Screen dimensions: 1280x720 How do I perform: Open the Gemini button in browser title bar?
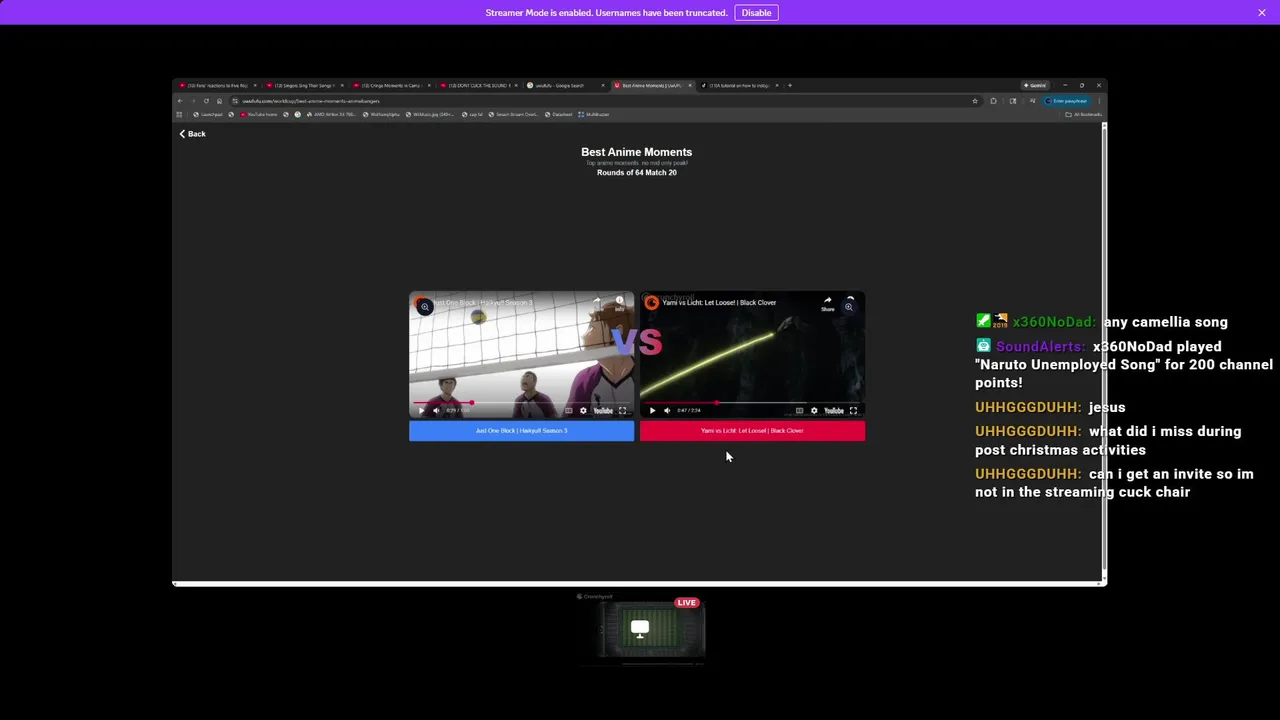(x=1035, y=85)
